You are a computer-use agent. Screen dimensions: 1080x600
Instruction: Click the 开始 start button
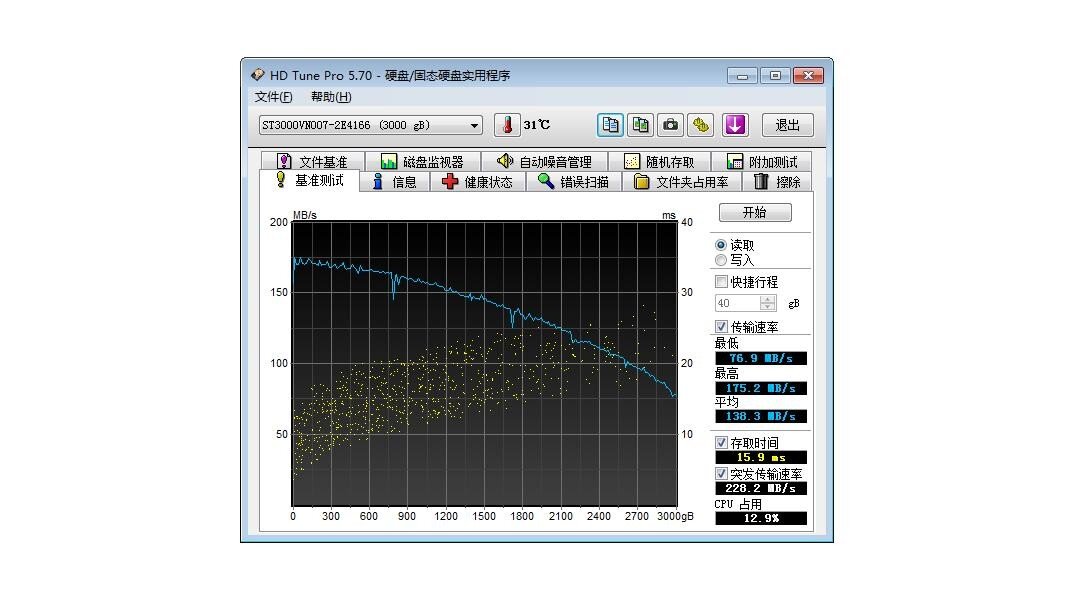point(755,212)
